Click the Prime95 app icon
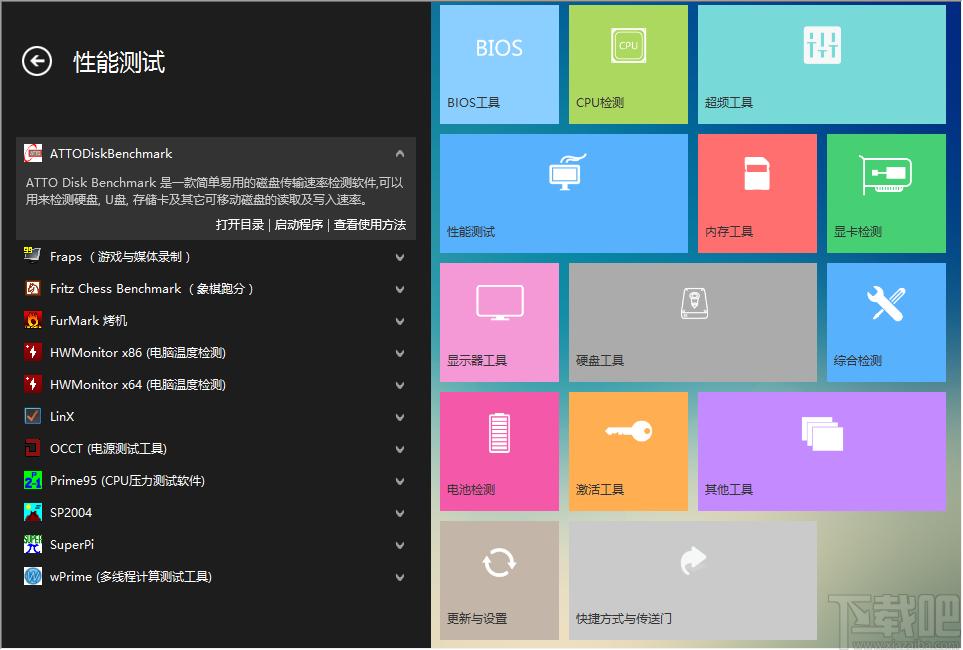963x650 pixels. pyautogui.click(x=33, y=480)
